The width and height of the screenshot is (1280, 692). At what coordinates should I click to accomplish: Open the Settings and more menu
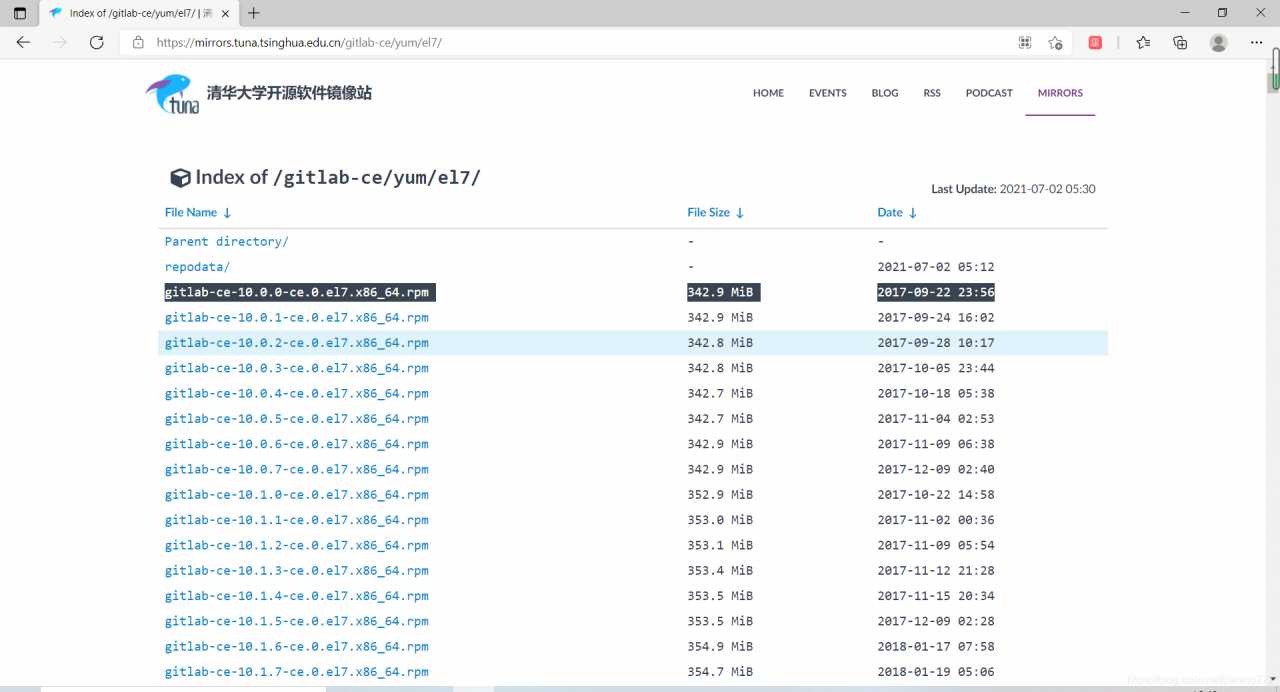tap(1257, 42)
